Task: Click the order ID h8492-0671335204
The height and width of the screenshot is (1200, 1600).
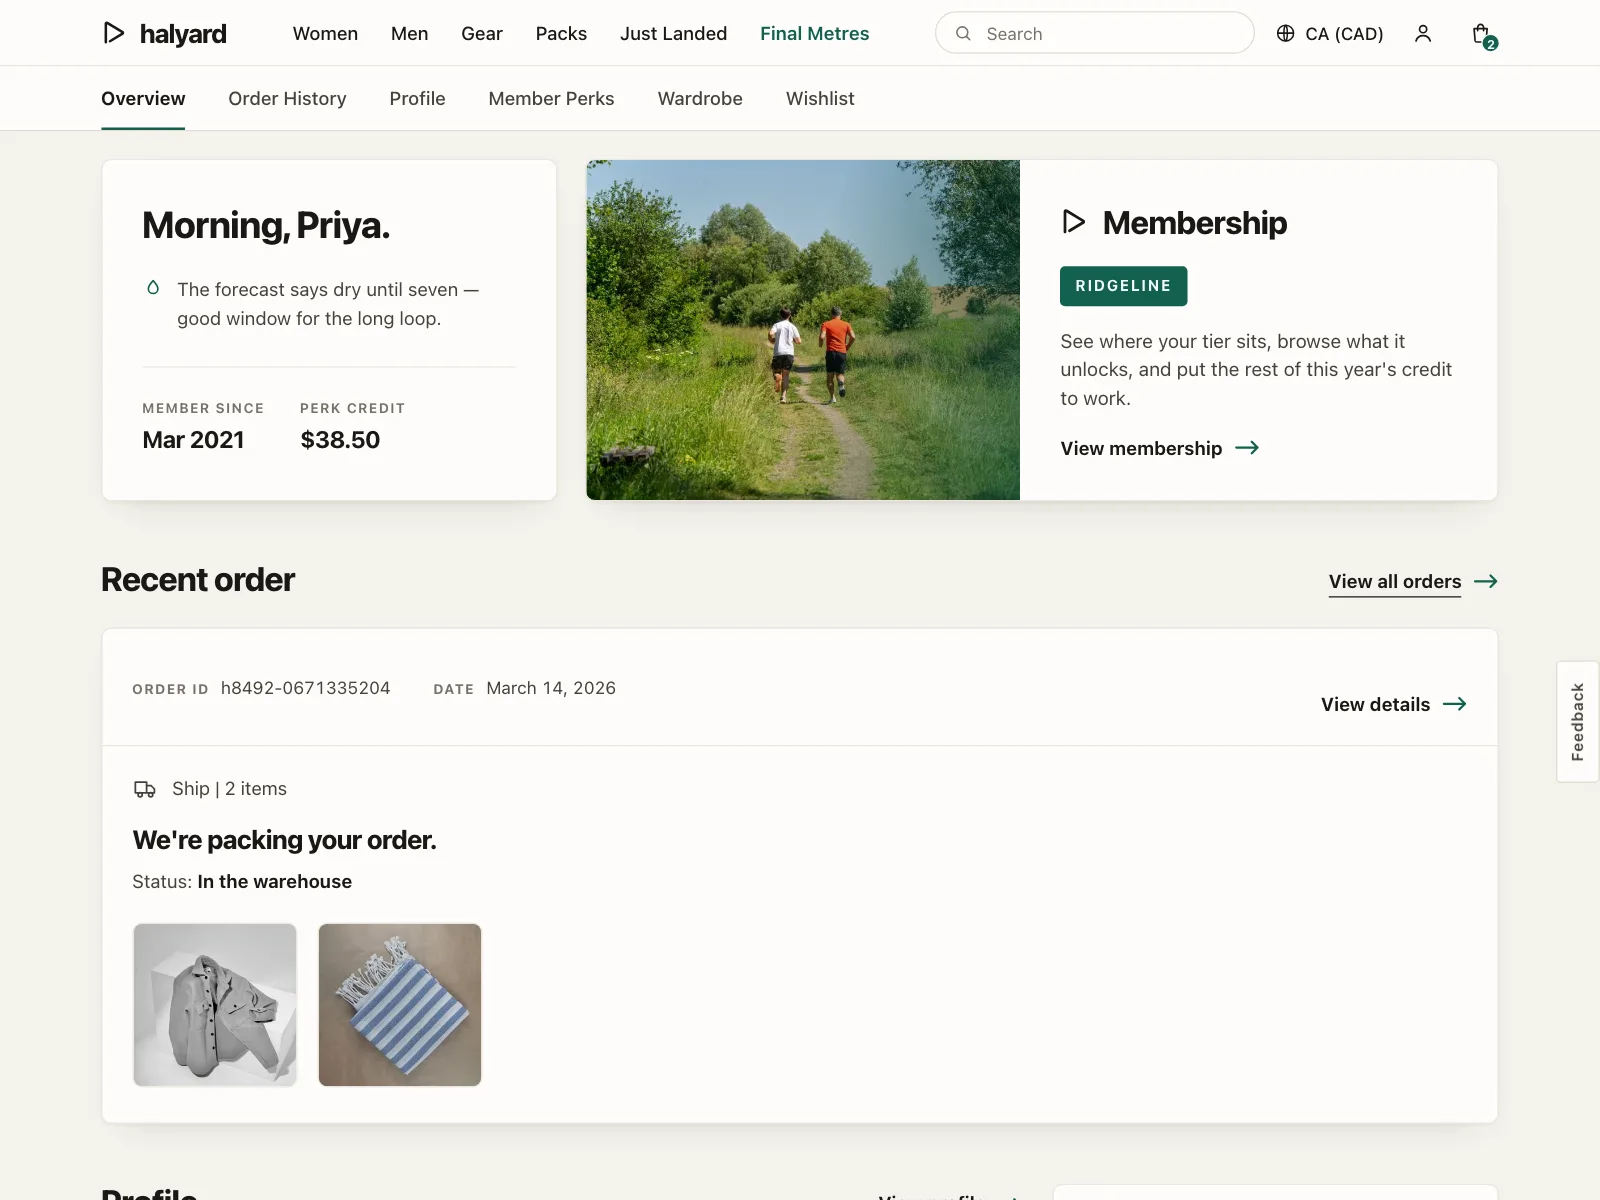Action: [x=305, y=688]
